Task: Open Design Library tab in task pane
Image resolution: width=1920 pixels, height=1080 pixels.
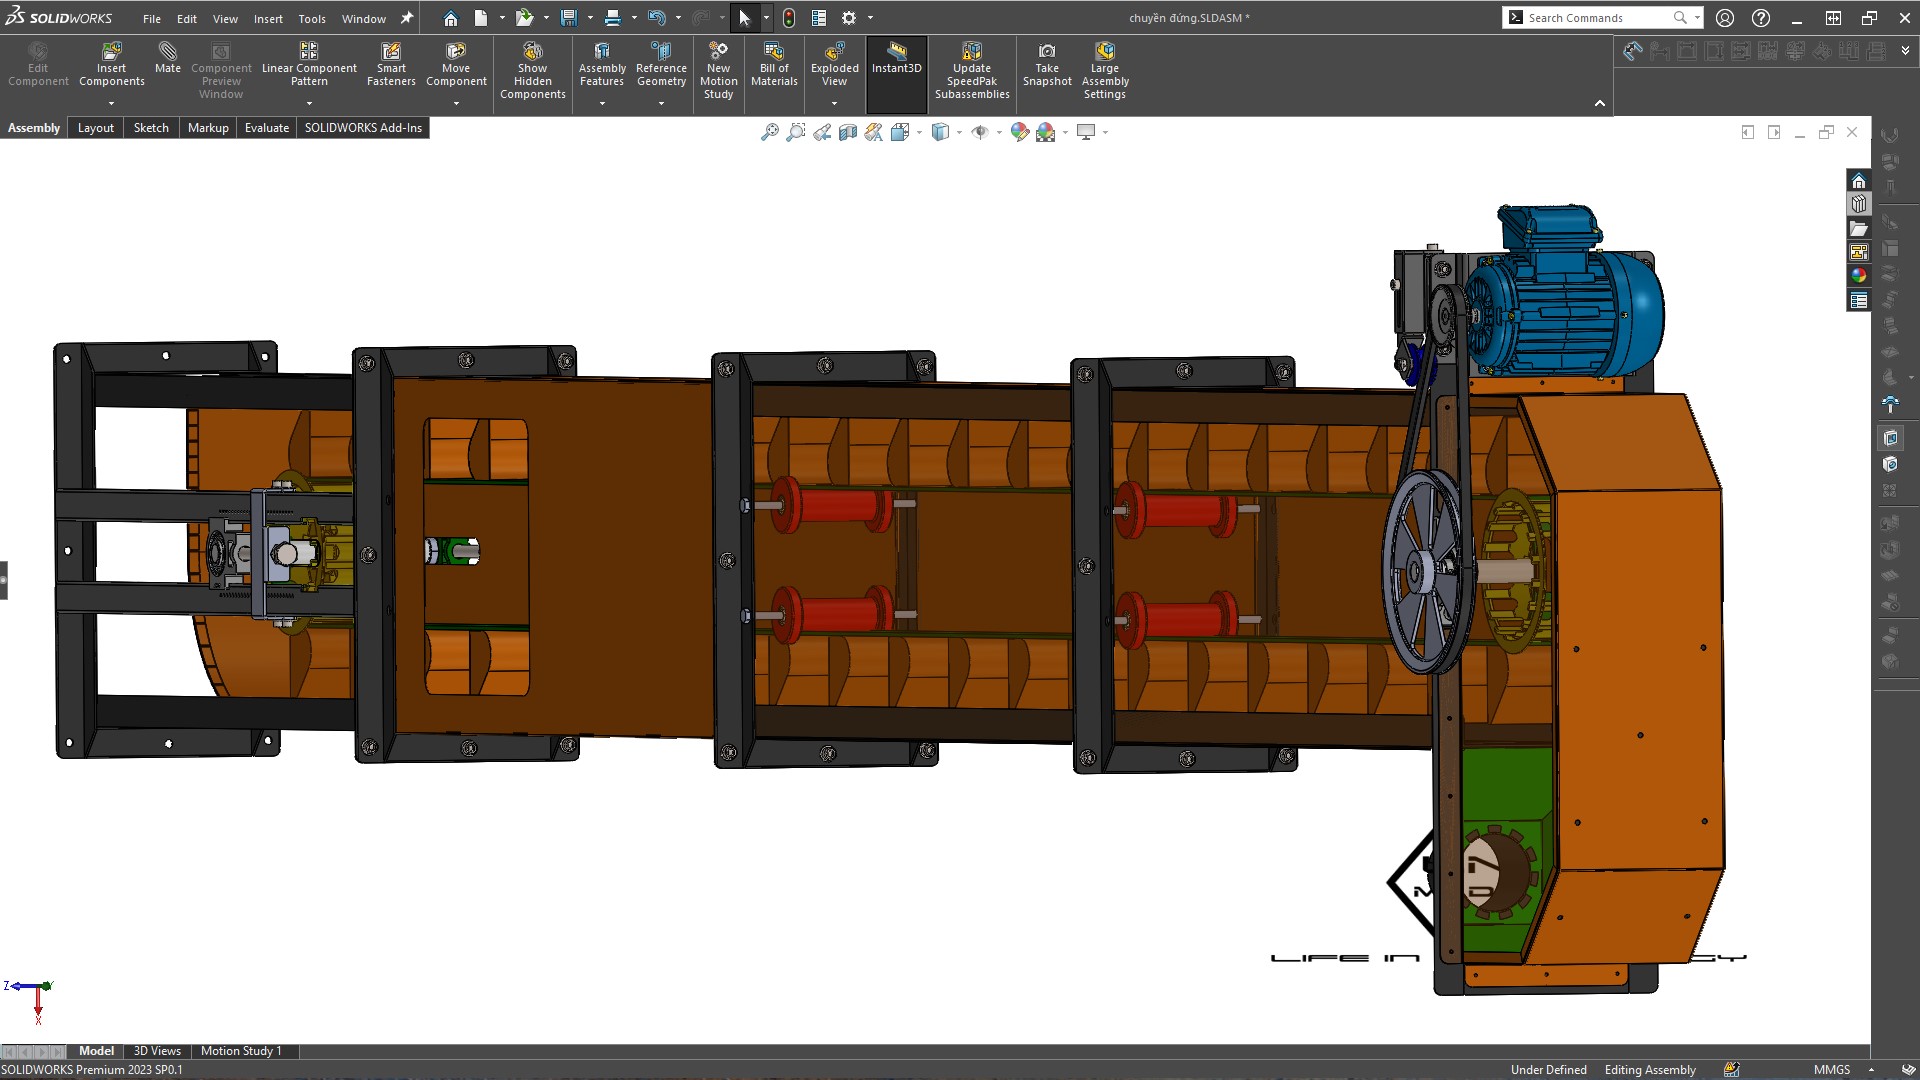Action: click(1859, 204)
